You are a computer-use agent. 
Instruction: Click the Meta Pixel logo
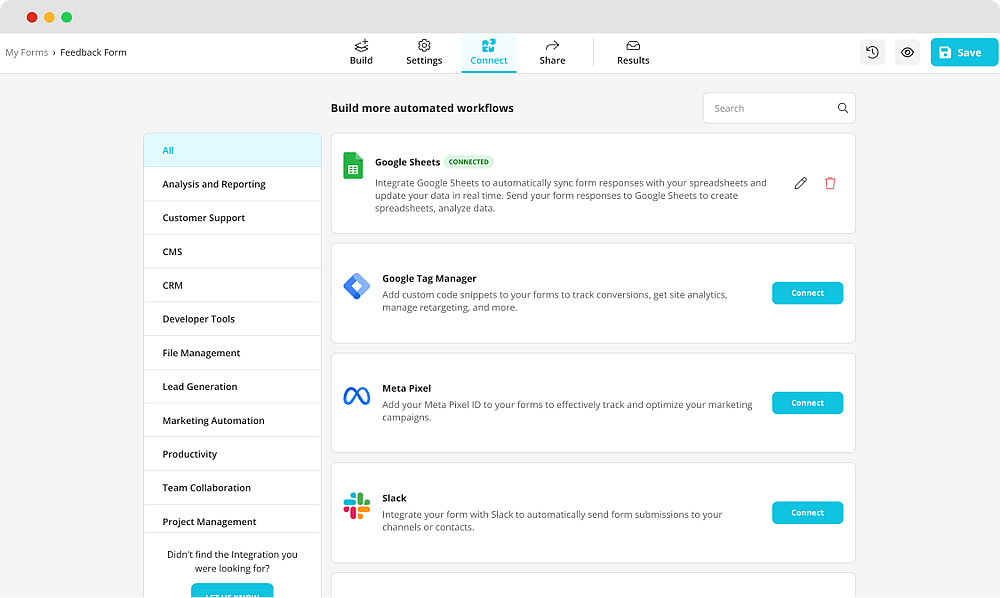point(357,396)
